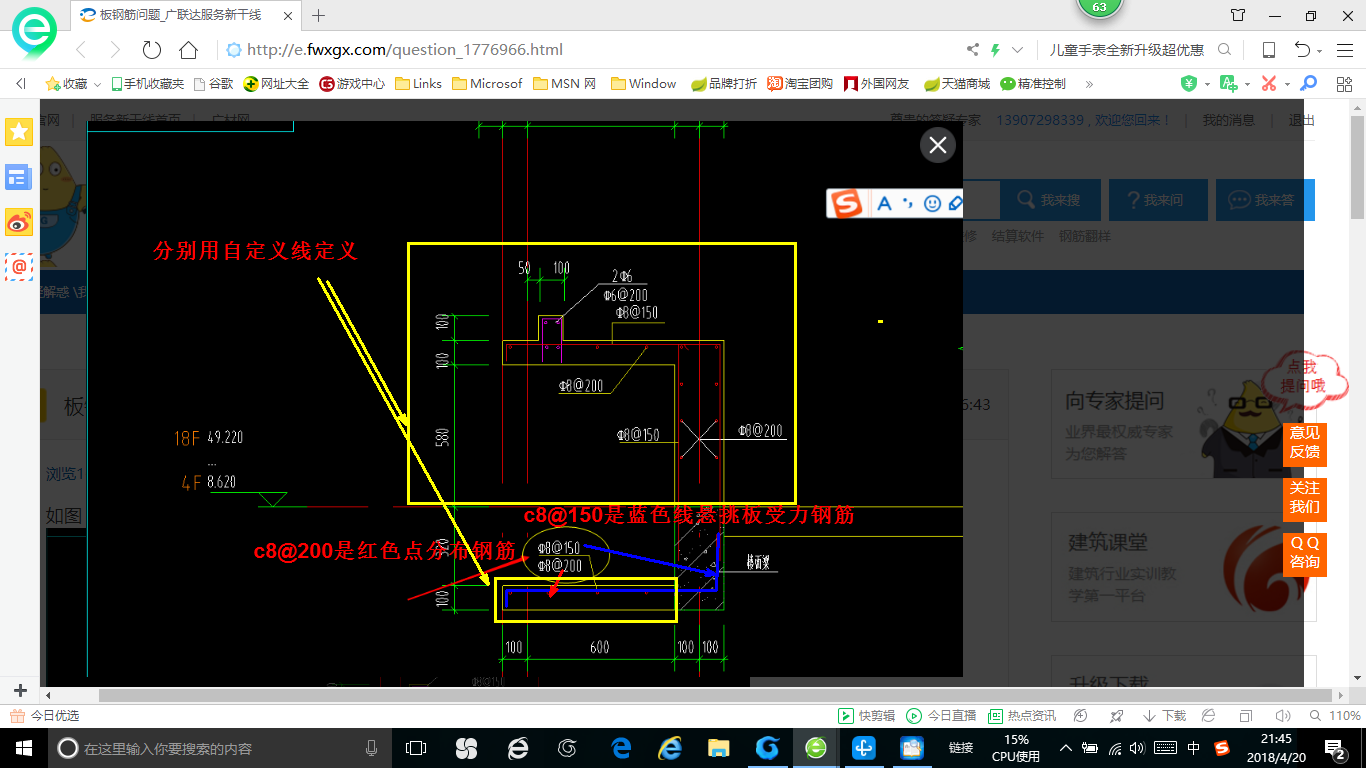Viewport: 1366px width, 768px height.
Task: Open 游戏中心 bookmark
Action: pyautogui.click(x=352, y=84)
